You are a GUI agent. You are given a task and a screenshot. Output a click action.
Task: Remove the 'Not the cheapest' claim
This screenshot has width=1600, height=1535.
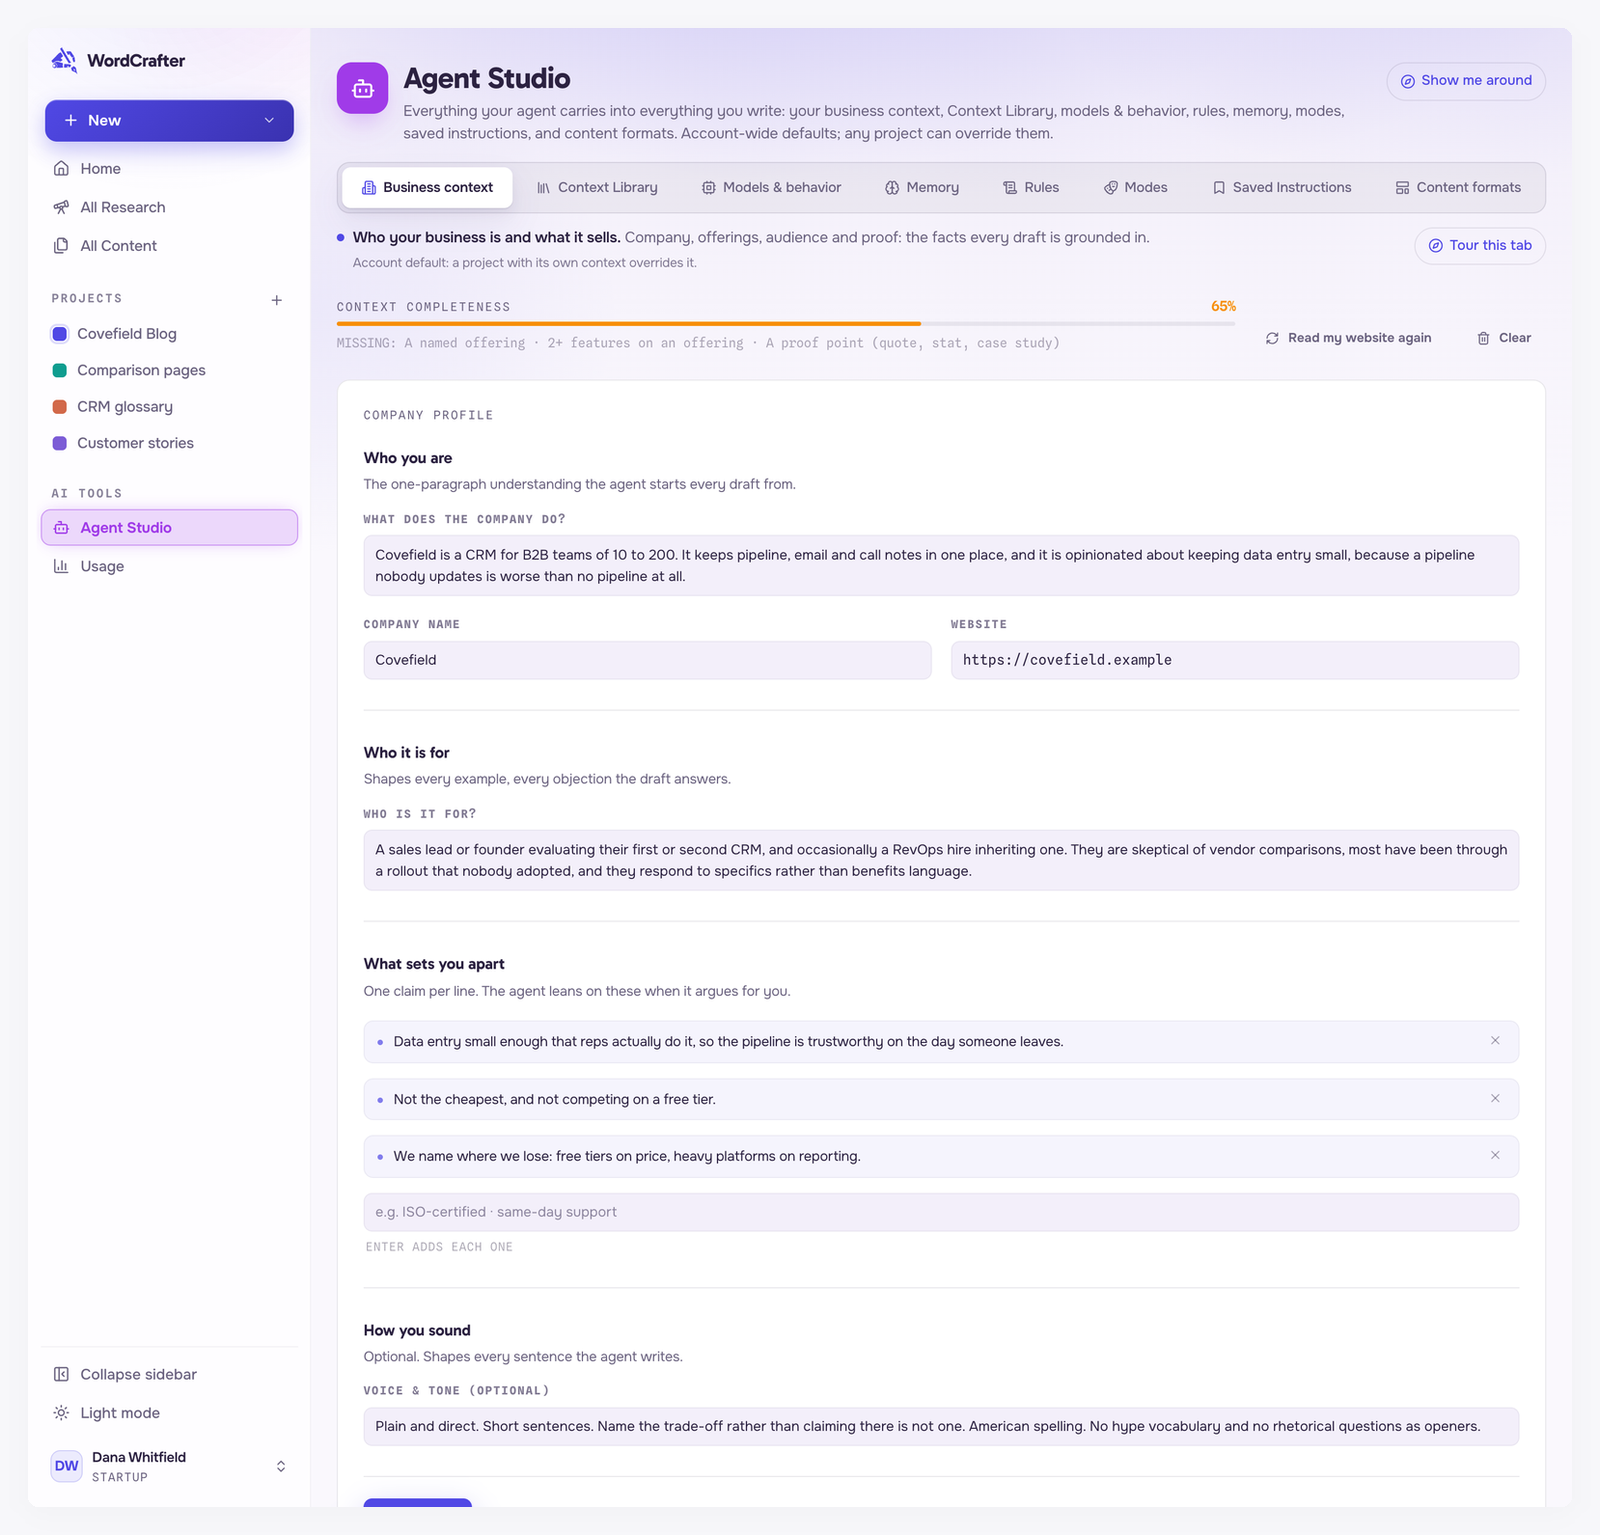tap(1495, 1099)
